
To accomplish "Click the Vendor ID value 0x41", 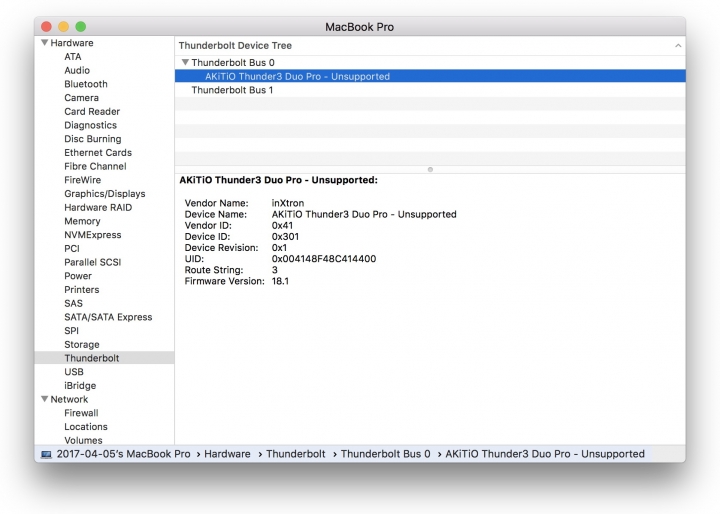I will point(282,226).
